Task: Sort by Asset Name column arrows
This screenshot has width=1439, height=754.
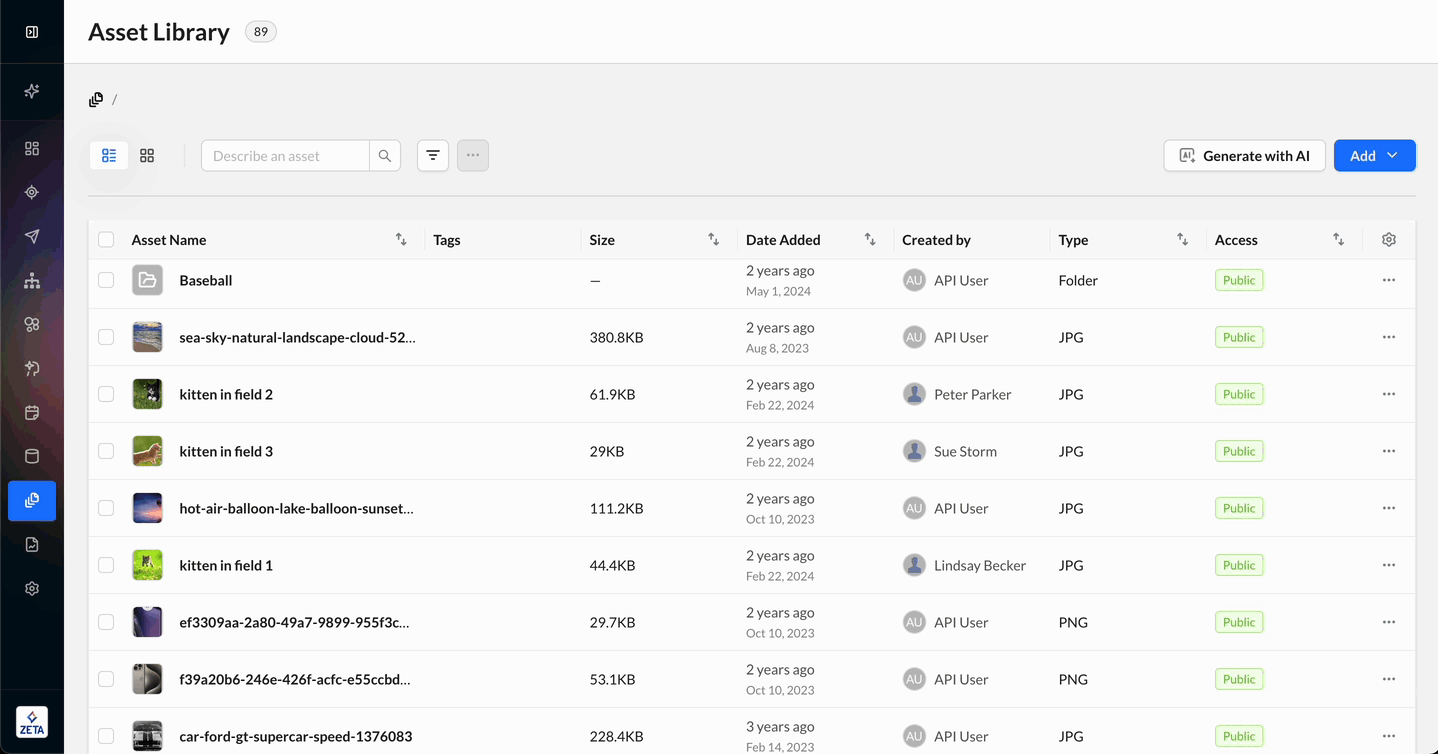Action: click(401, 240)
